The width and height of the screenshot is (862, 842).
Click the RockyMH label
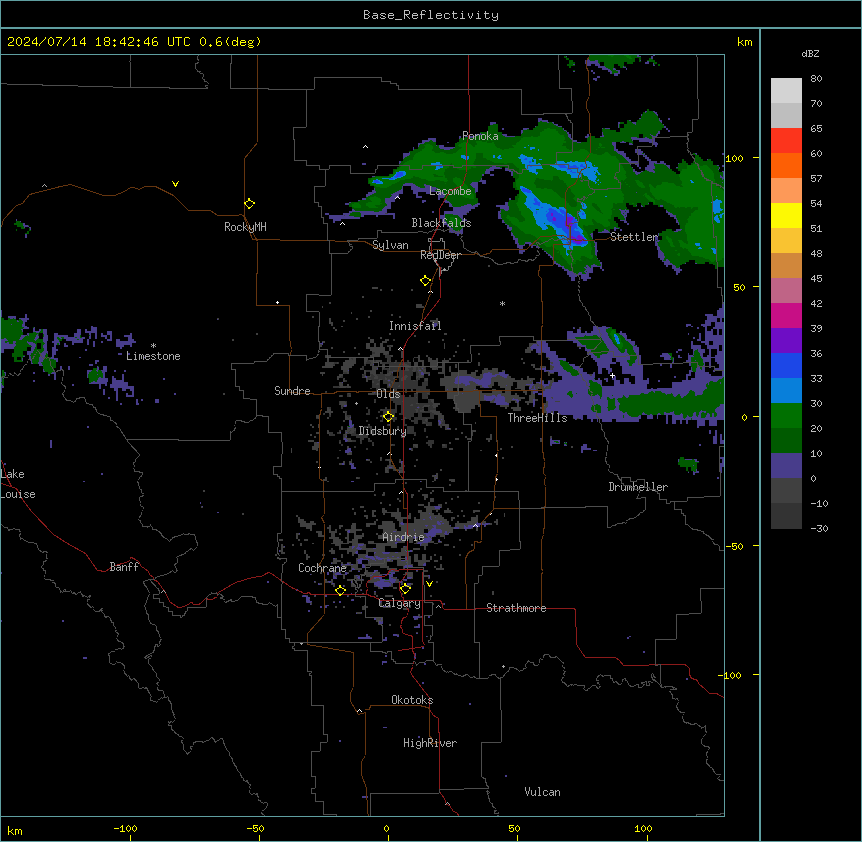(245, 227)
